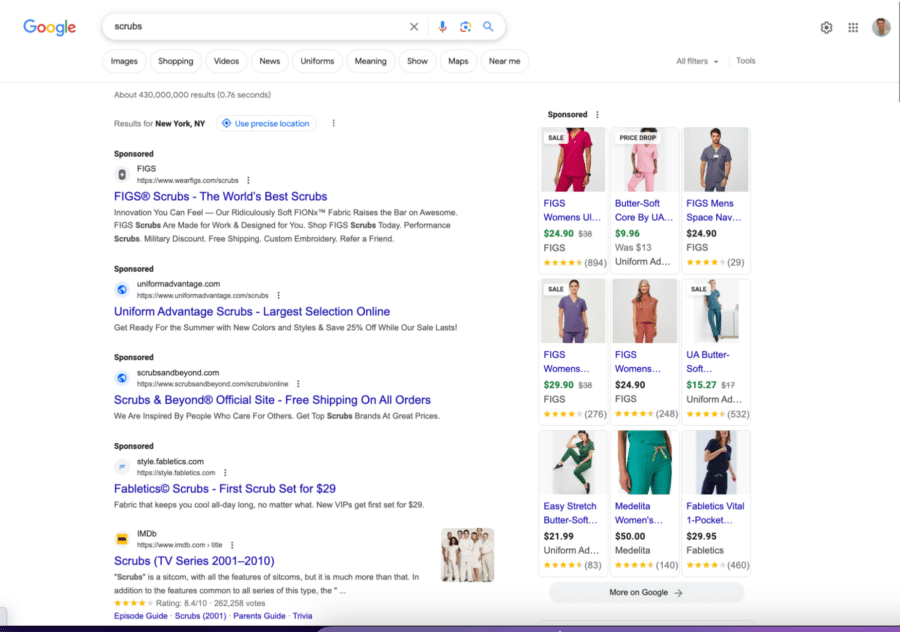Click the magnifying glass search icon
900x632 pixels.
point(488,26)
